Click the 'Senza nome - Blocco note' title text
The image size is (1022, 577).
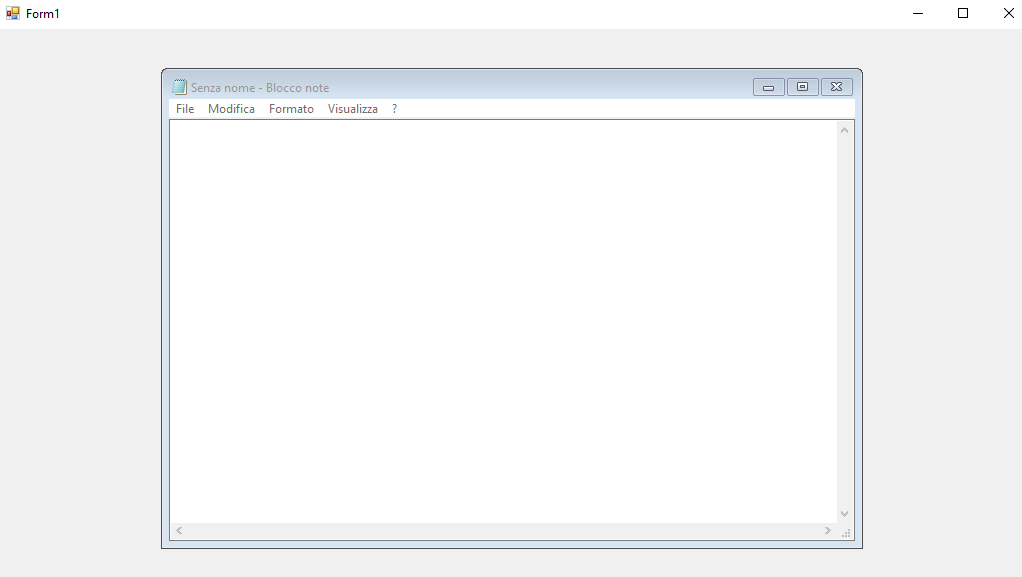(260, 88)
